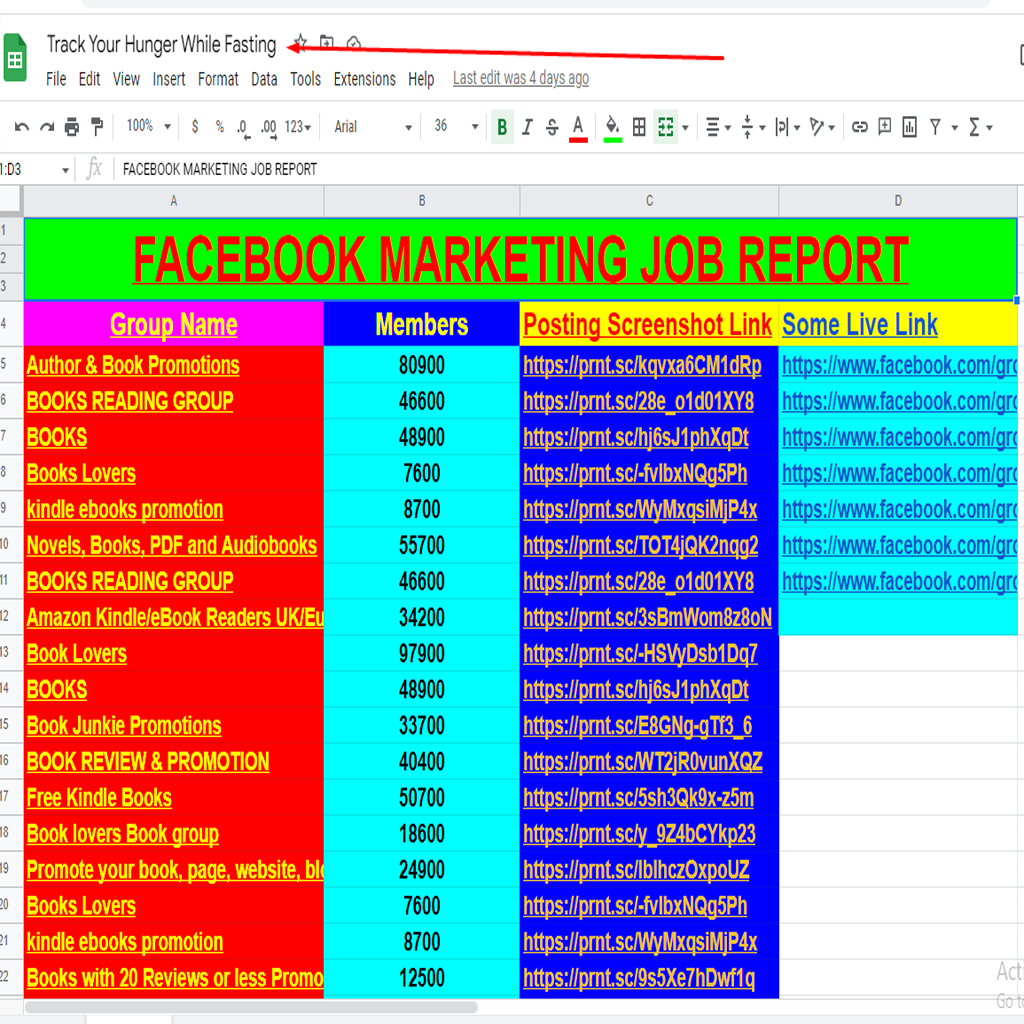Click the 'Book Junkie Promotions' link
Image resolution: width=1024 pixels, height=1024 pixels.
pyautogui.click(x=124, y=726)
